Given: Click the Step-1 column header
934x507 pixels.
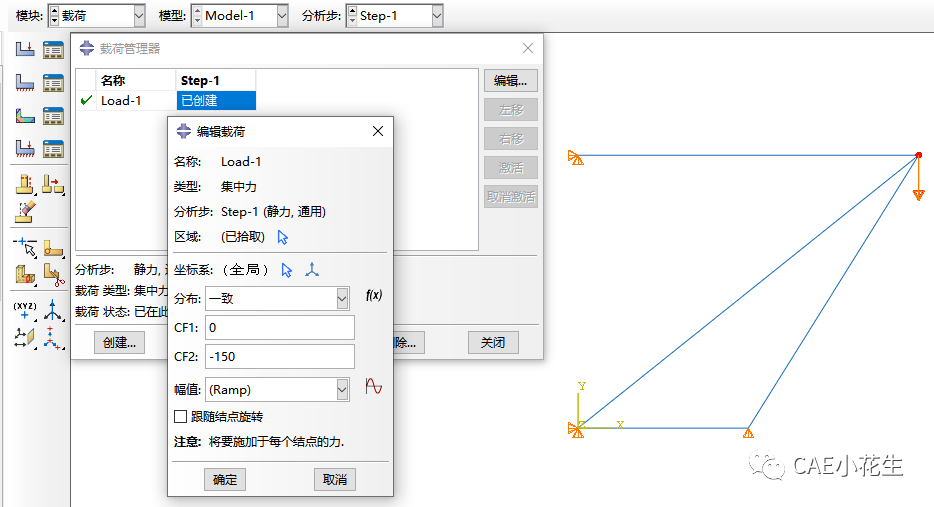Looking at the screenshot, I should point(216,80).
